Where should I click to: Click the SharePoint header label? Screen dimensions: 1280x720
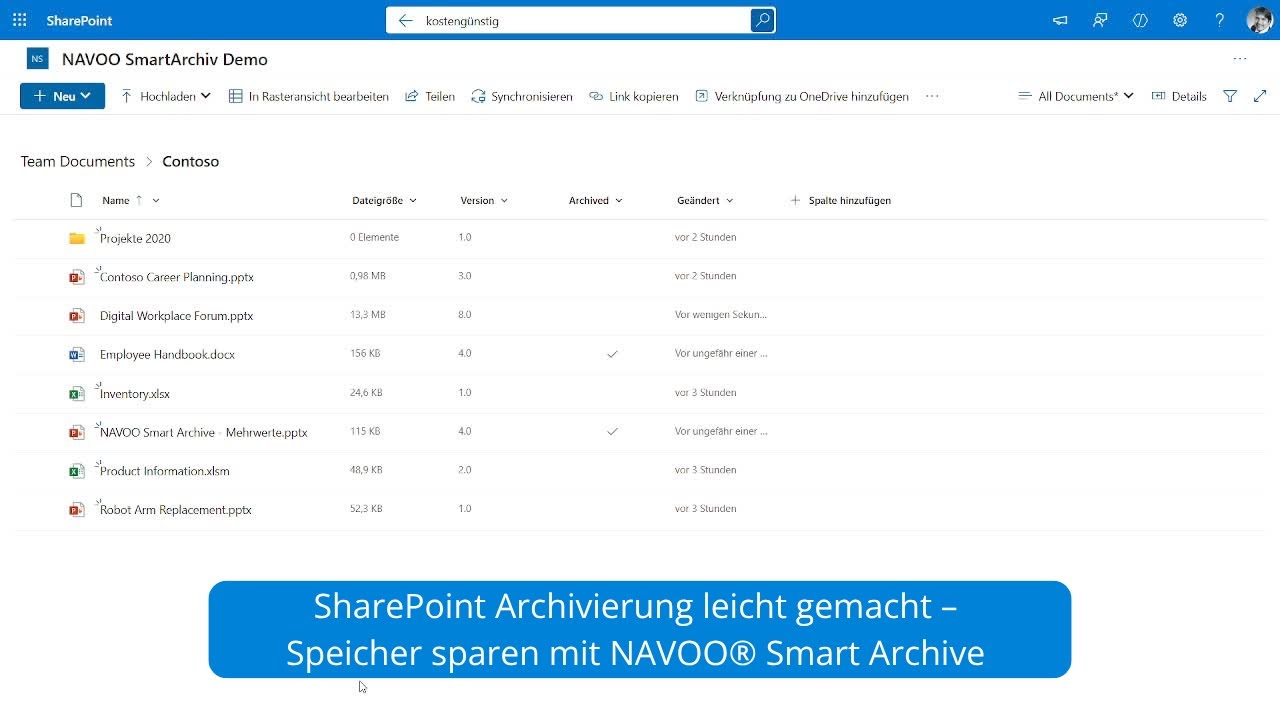tap(79, 20)
